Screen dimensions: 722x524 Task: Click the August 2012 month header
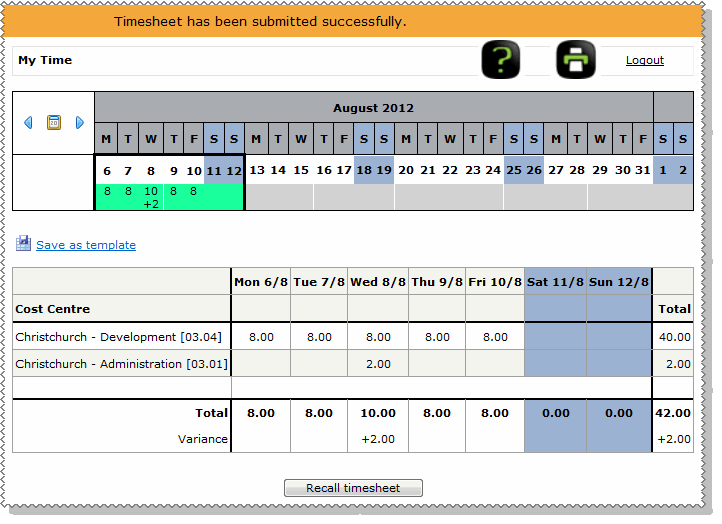click(x=373, y=108)
